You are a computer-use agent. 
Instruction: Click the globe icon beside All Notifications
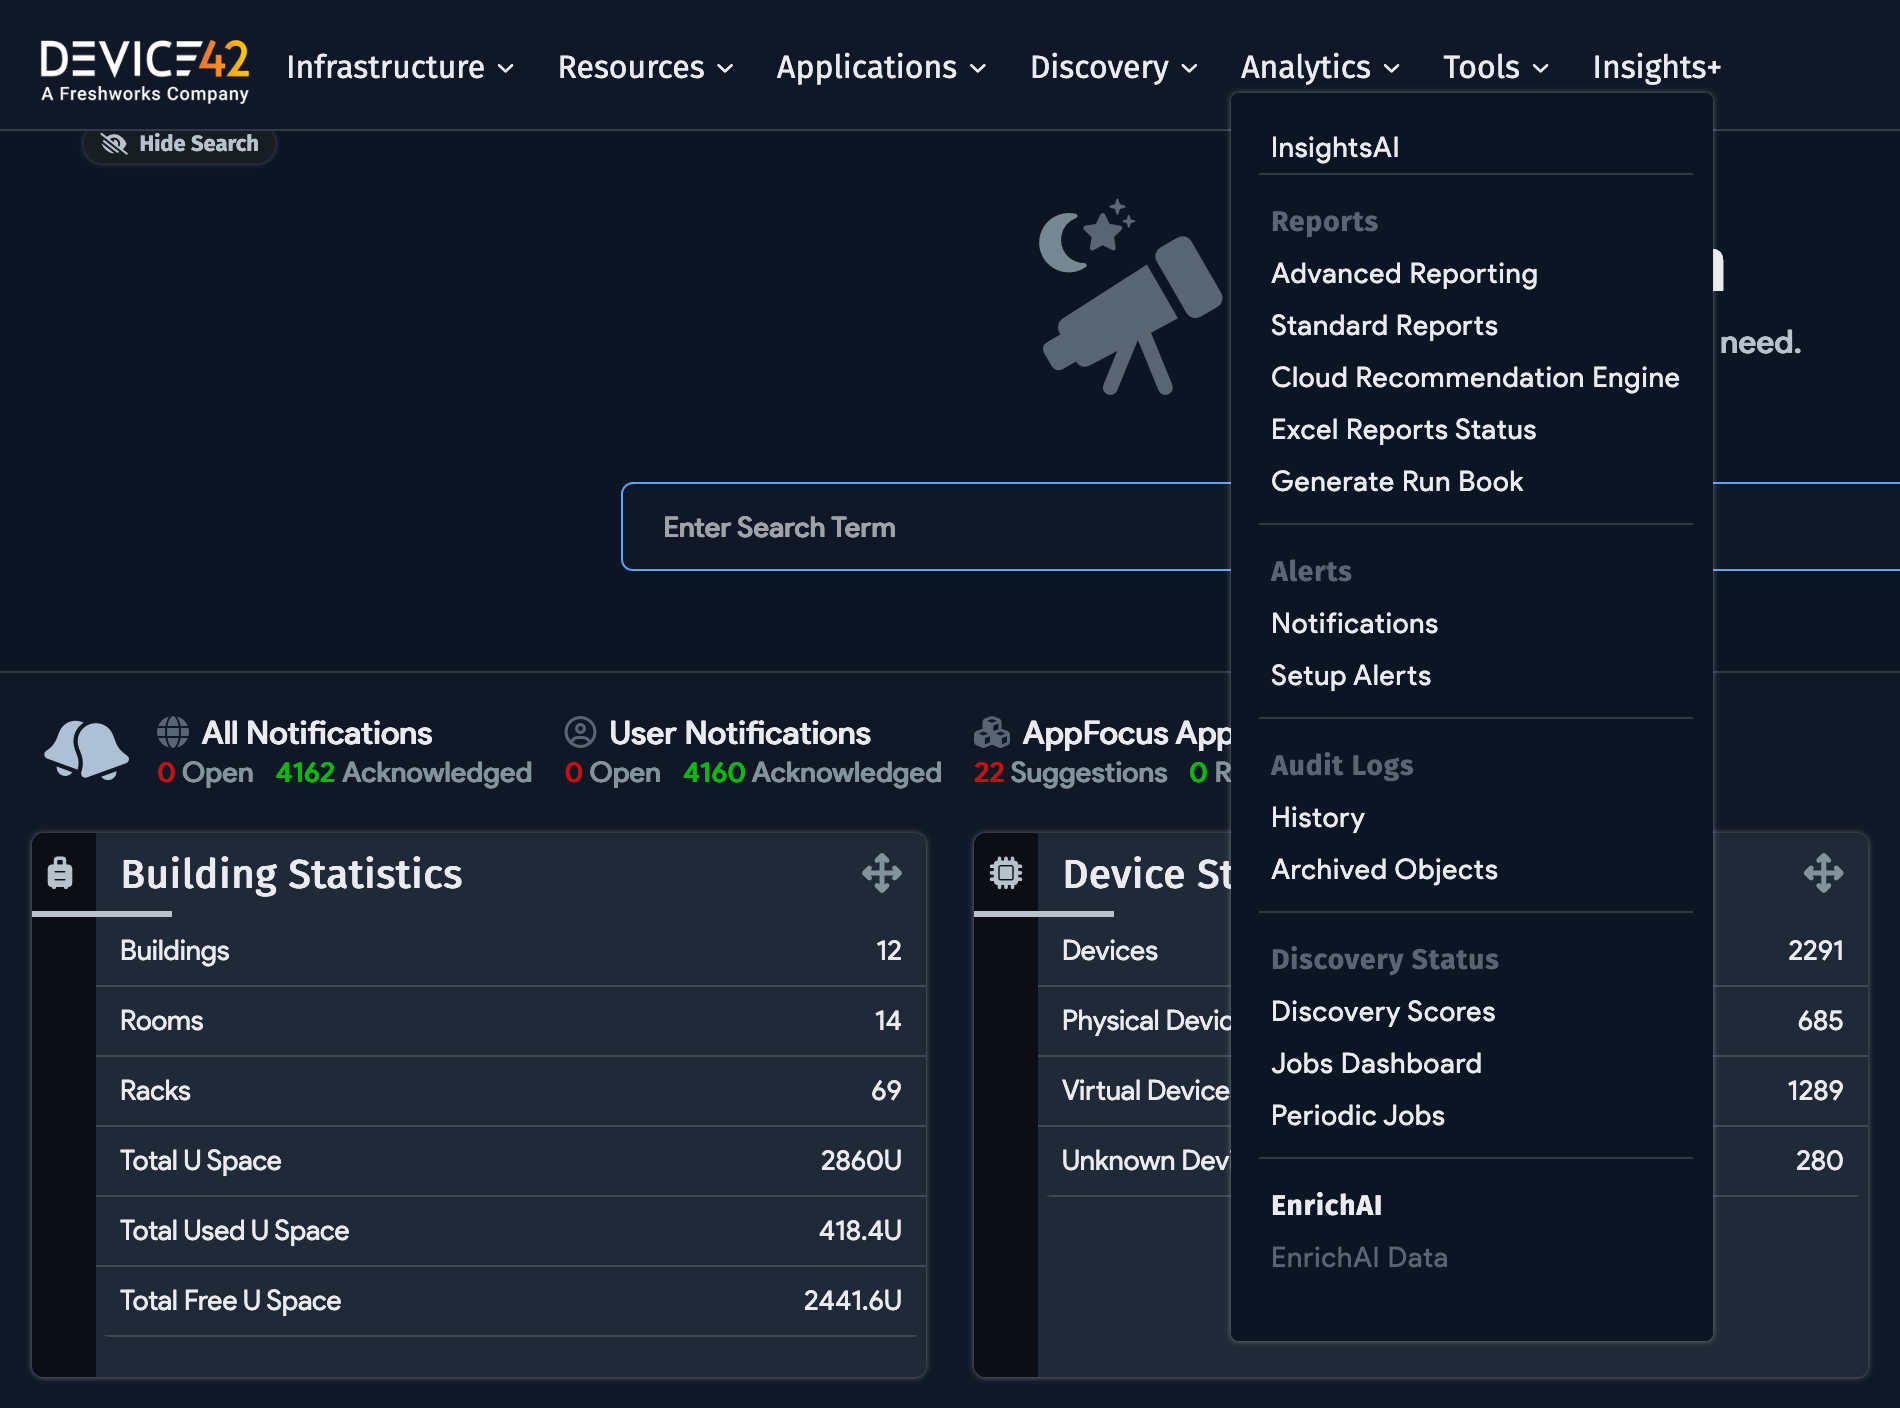pos(172,732)
